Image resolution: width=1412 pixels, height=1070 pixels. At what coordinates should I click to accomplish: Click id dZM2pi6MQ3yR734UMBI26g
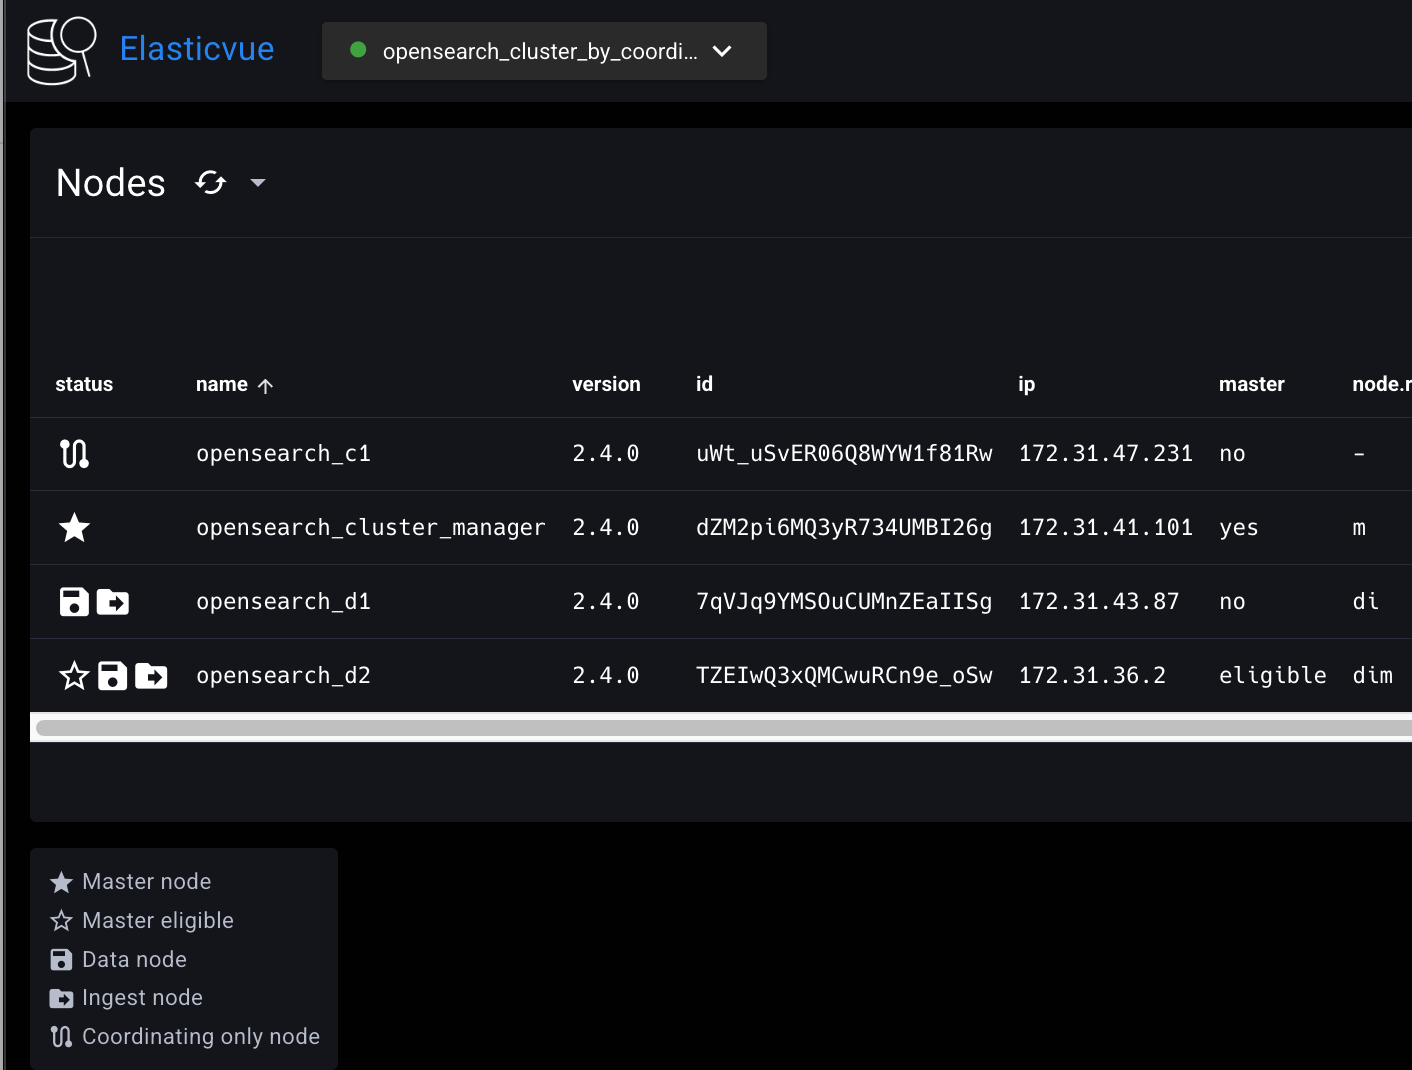click(x=844, y=527)
